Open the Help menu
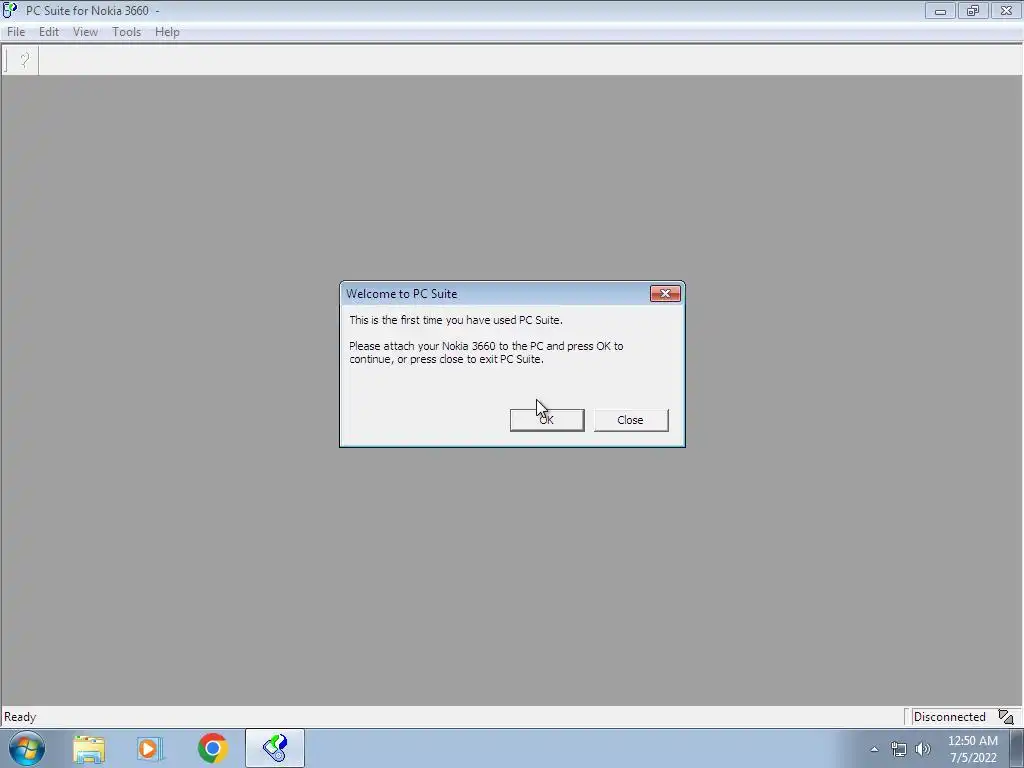The height and width of the screenshot is (768, 1024). (167, 32)
